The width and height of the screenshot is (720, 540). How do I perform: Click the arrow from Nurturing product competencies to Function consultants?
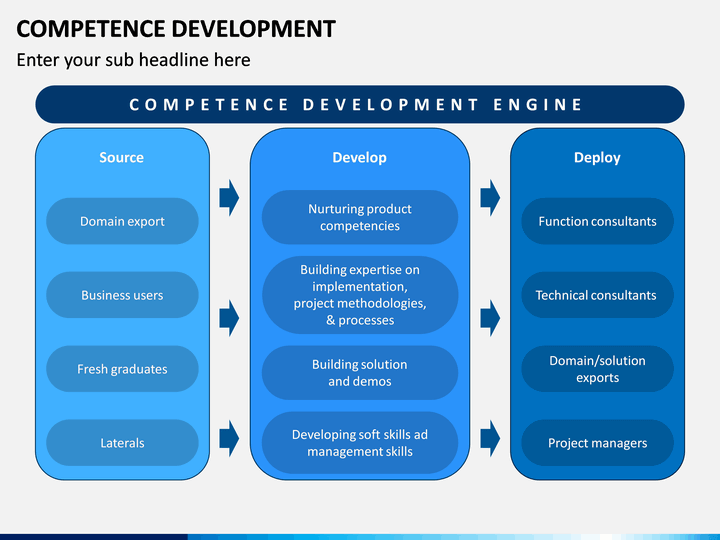[x=490, y=198]
